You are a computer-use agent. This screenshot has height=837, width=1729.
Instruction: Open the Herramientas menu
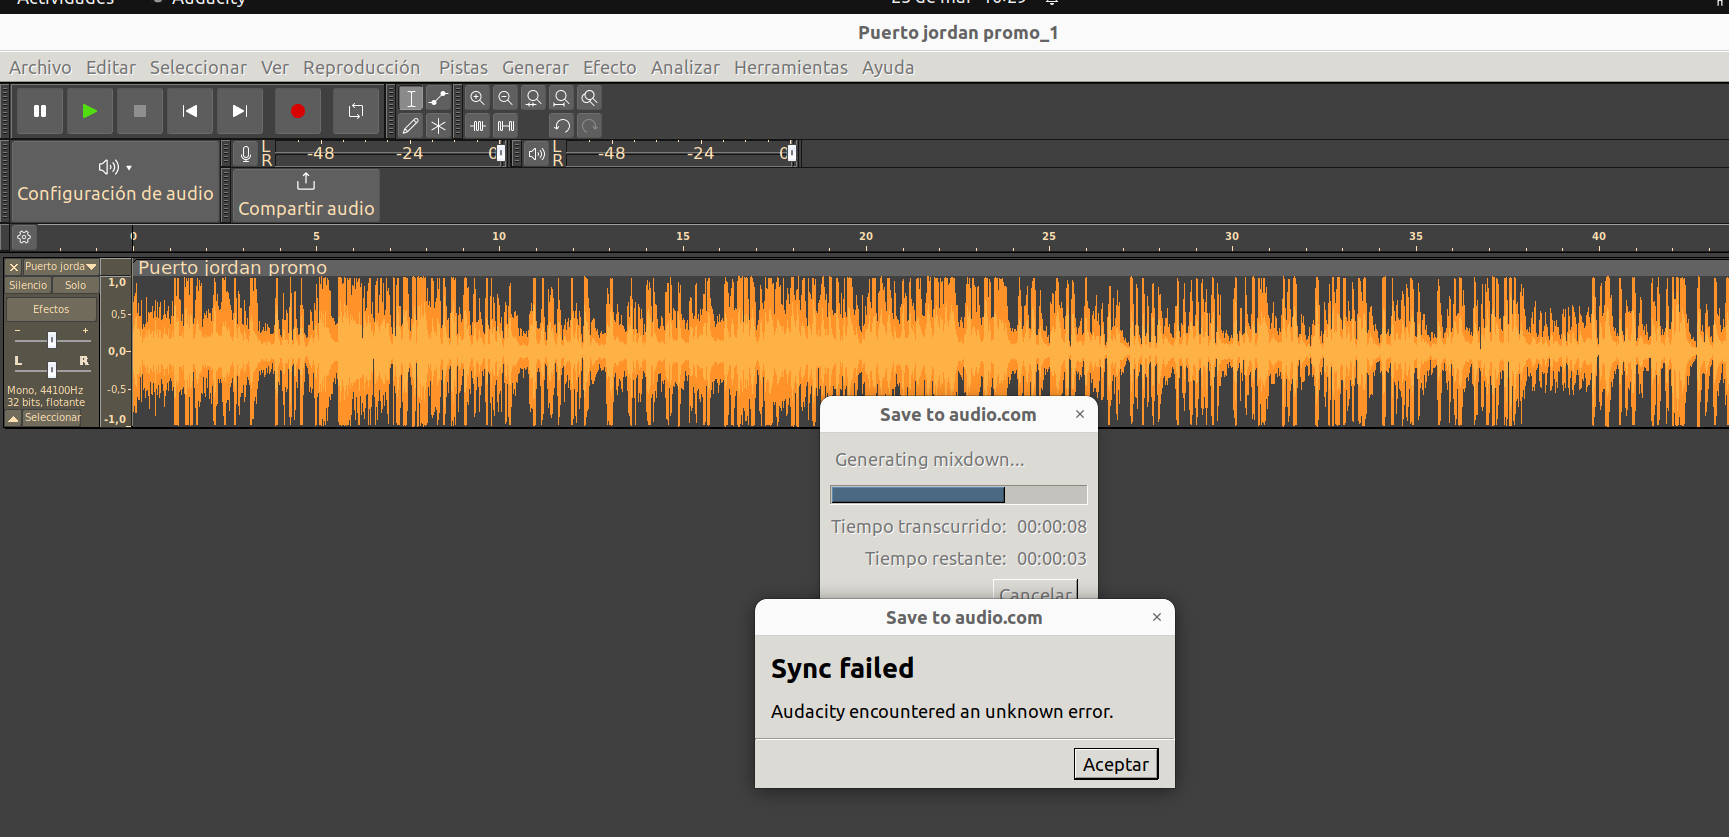(x=791, y=67)
